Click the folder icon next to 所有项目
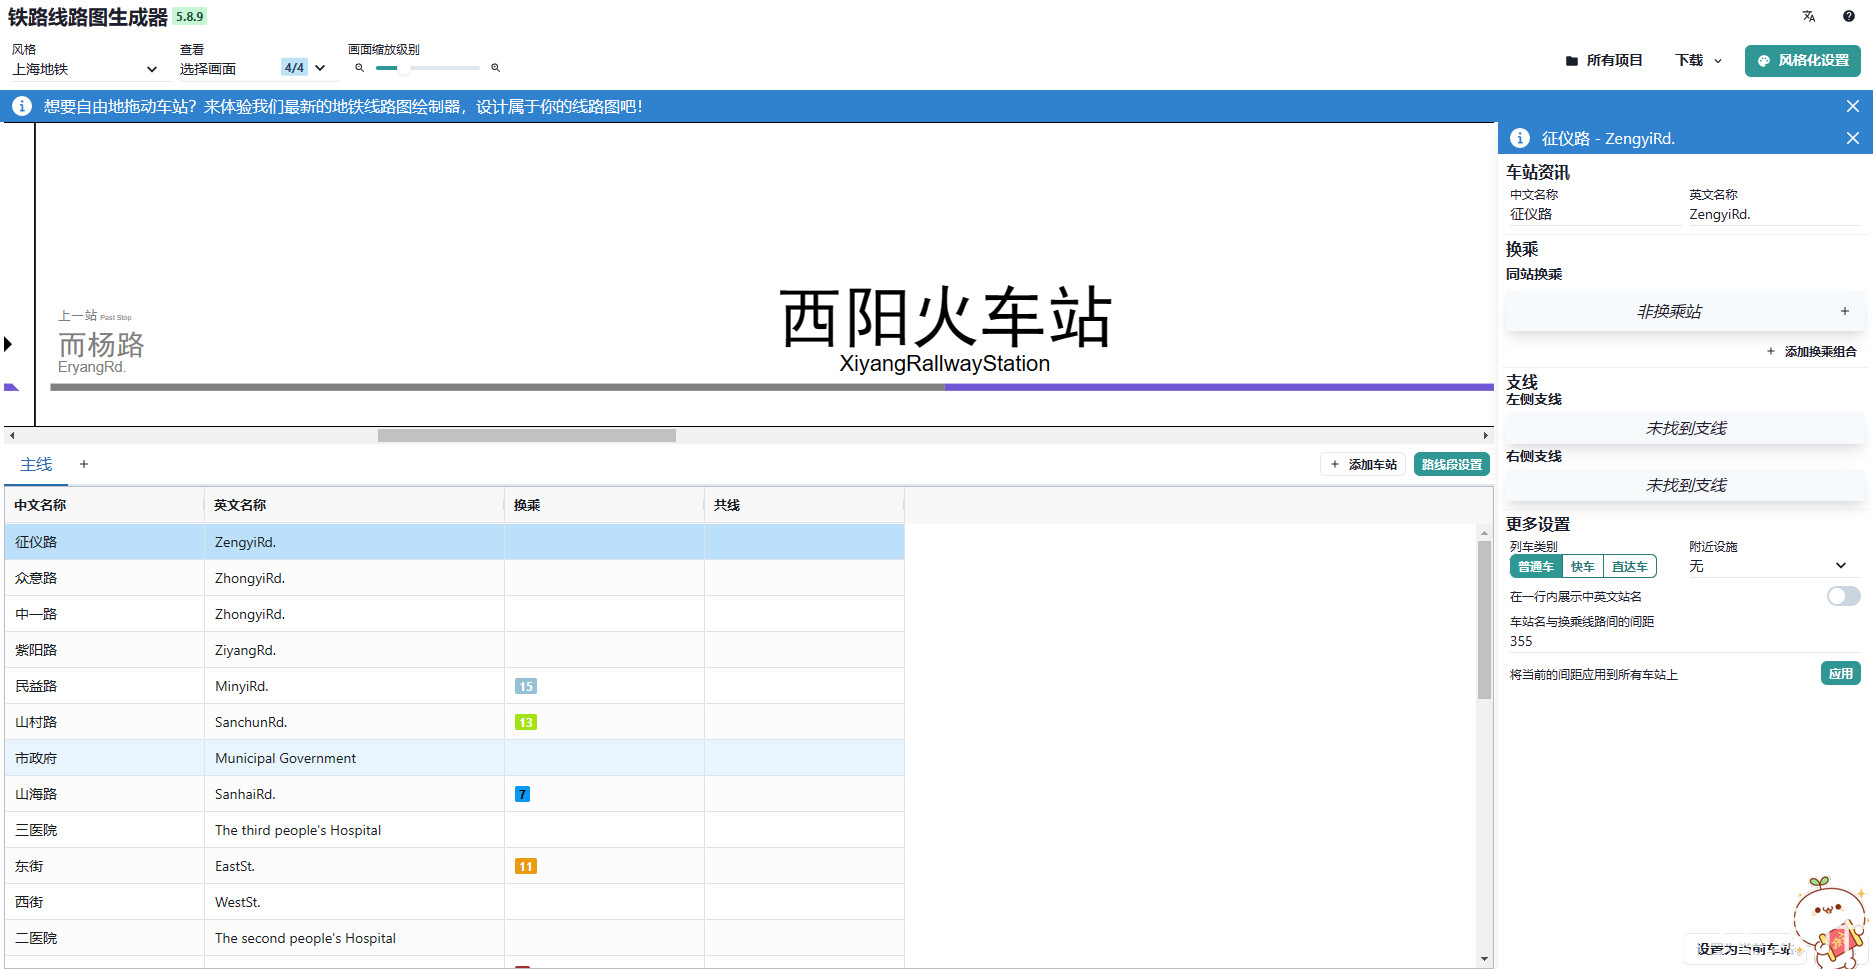The image size is (1873, 969). coord(1570,60)
